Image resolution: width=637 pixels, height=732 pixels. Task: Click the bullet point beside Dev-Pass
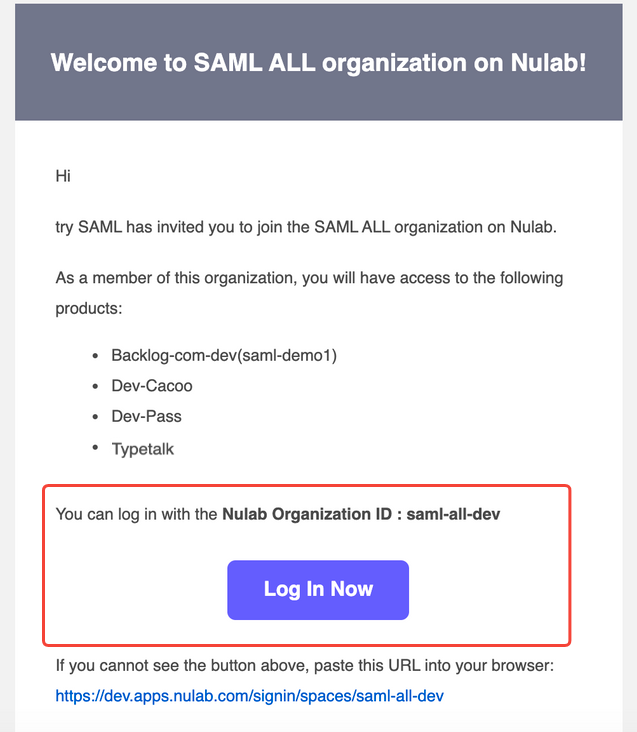pos(95,417)
